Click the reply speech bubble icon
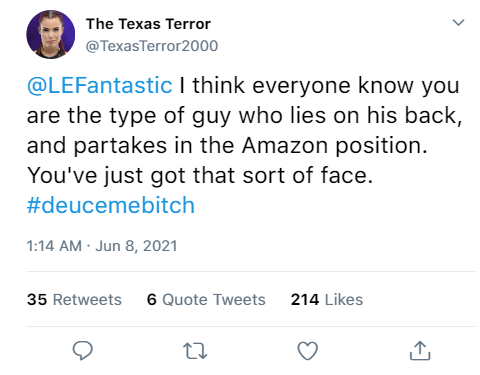 [x=82, y=351]
